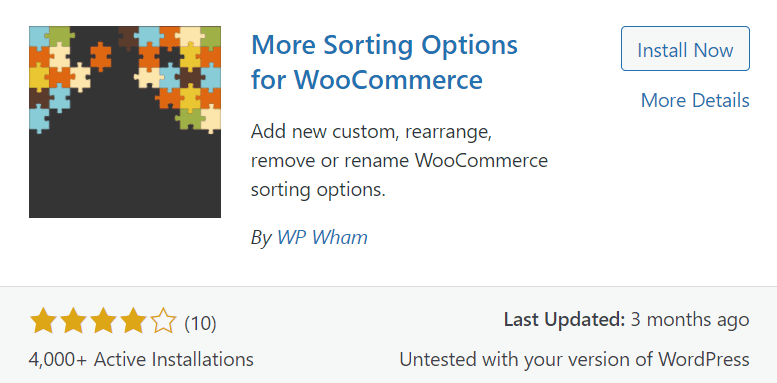Click the Install Now button
The height and width of the screenshot is (383, 777).
(x=685, y=49)
